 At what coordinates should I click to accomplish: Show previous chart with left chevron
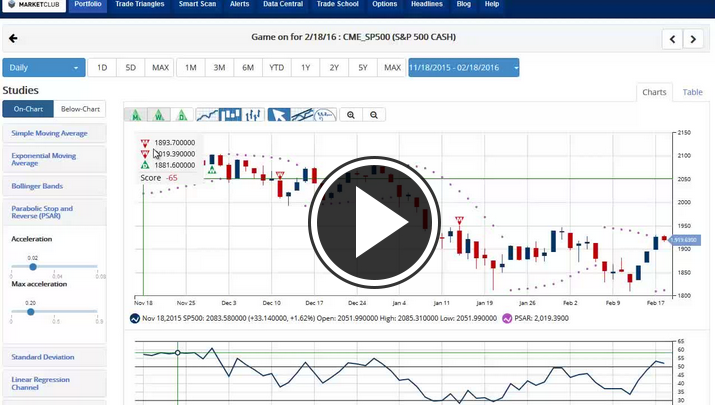(672, 39)
